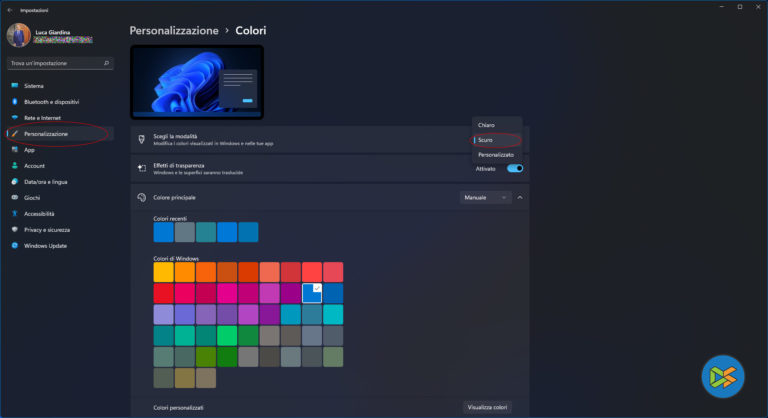Click the Luca Giardina account name
This screenshot has height=418, width=768.
point(52,32)
